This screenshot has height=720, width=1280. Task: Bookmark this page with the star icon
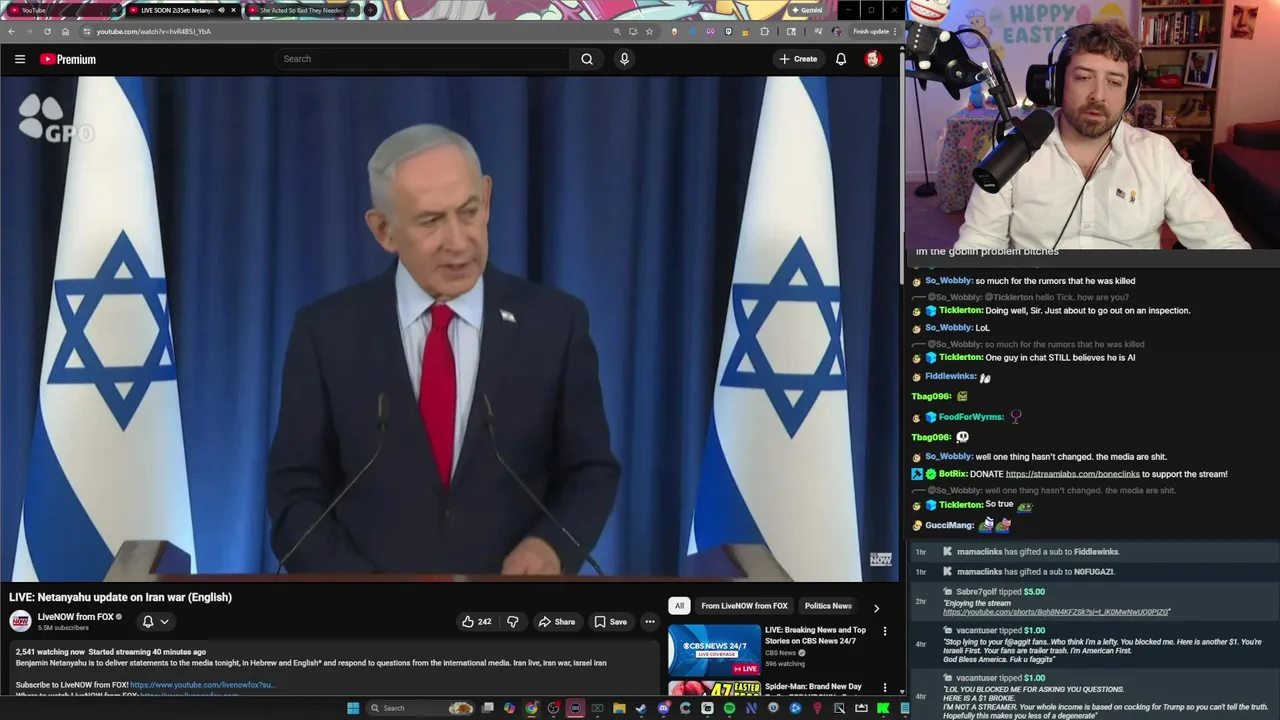click(x=649, y=31)
